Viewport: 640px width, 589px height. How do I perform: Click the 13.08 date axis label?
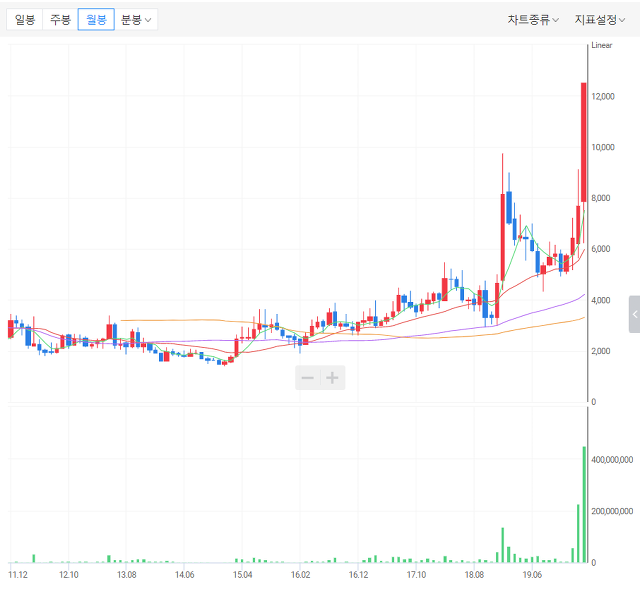[127, 575]
